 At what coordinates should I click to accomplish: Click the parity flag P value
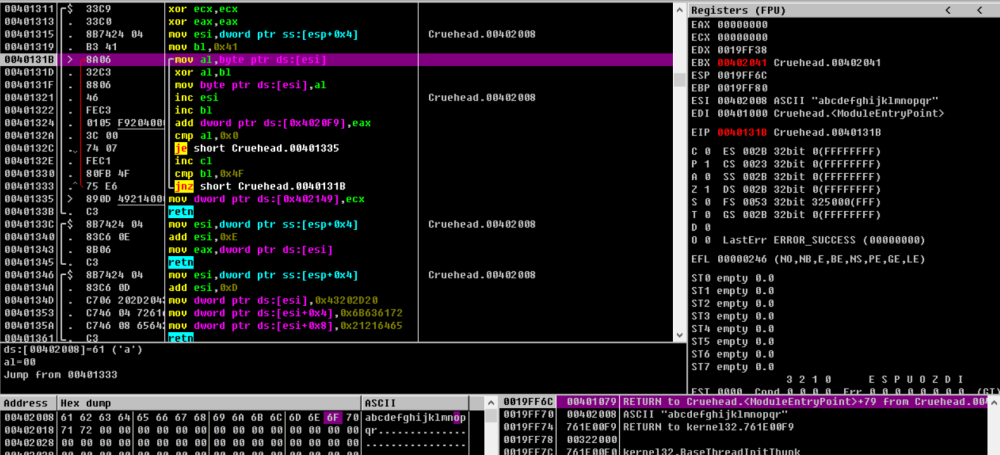click(708, 165)
